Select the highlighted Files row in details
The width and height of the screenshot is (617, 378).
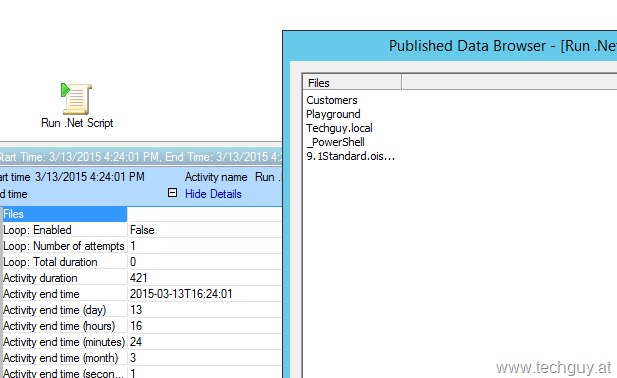click(65, 214)
